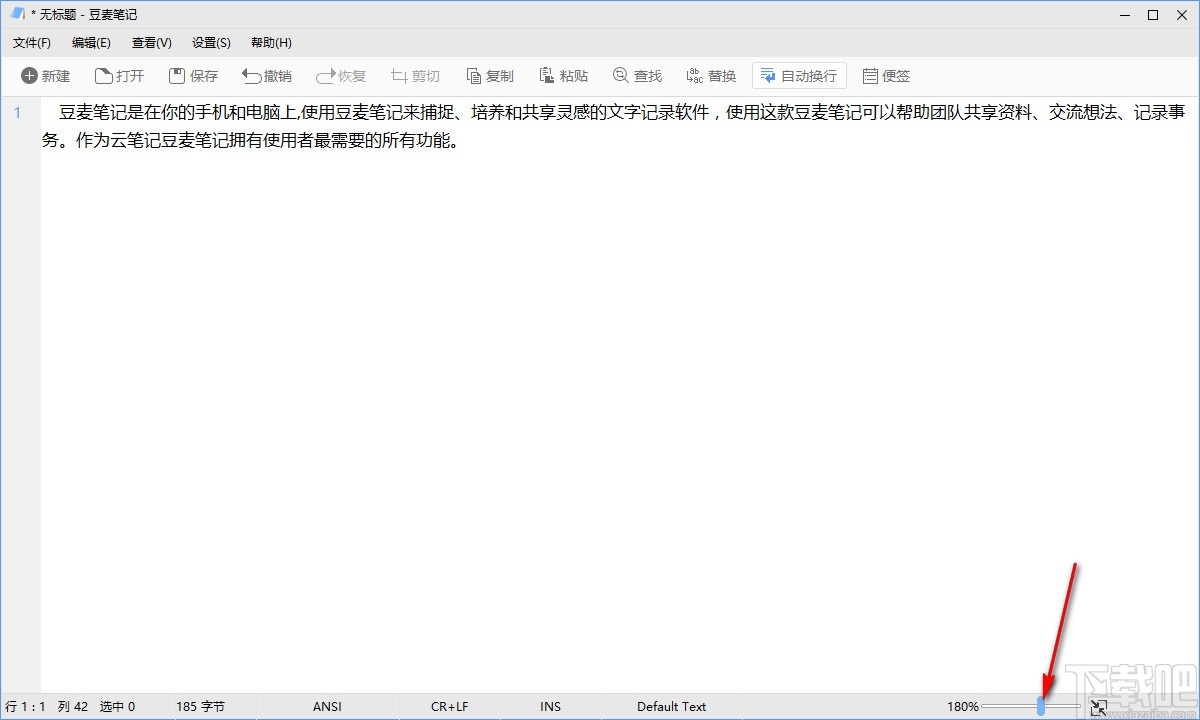1200x720 pixels.
Task: Click the zoom slider handle
Action: click(x=1041, y=706)
